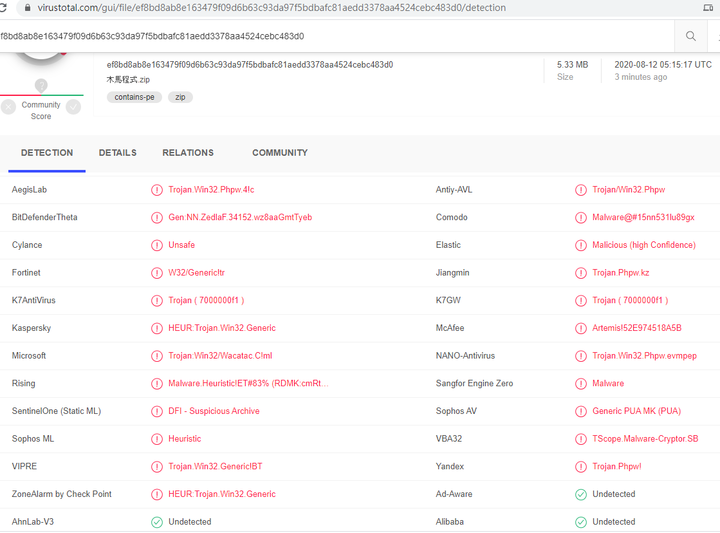This screenshot has height=533, width=720.
Task: Open the cast icon at address bar end
Action: click(709, 8)
